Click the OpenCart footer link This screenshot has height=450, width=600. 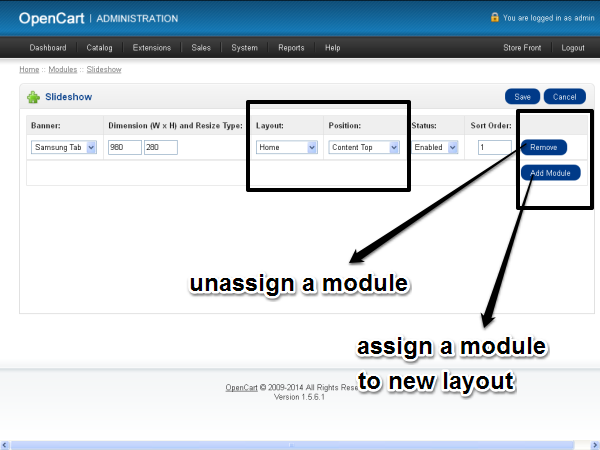(241, 387)
